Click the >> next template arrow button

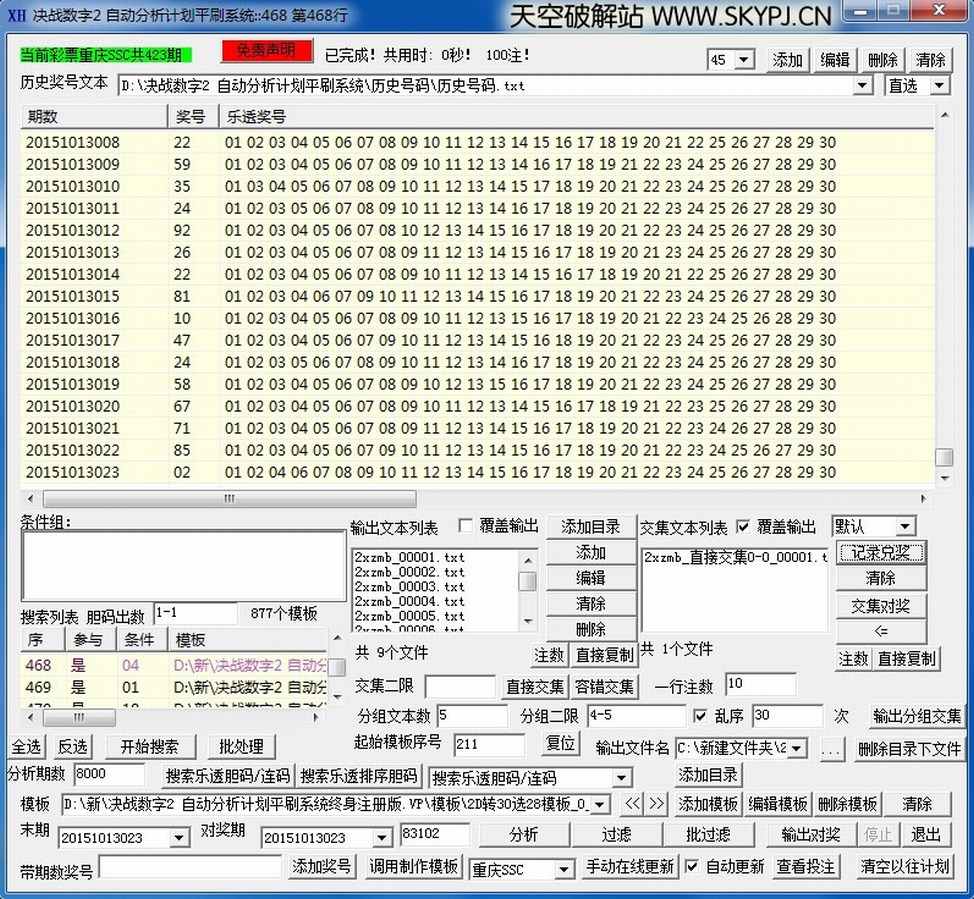coord(656,804)
